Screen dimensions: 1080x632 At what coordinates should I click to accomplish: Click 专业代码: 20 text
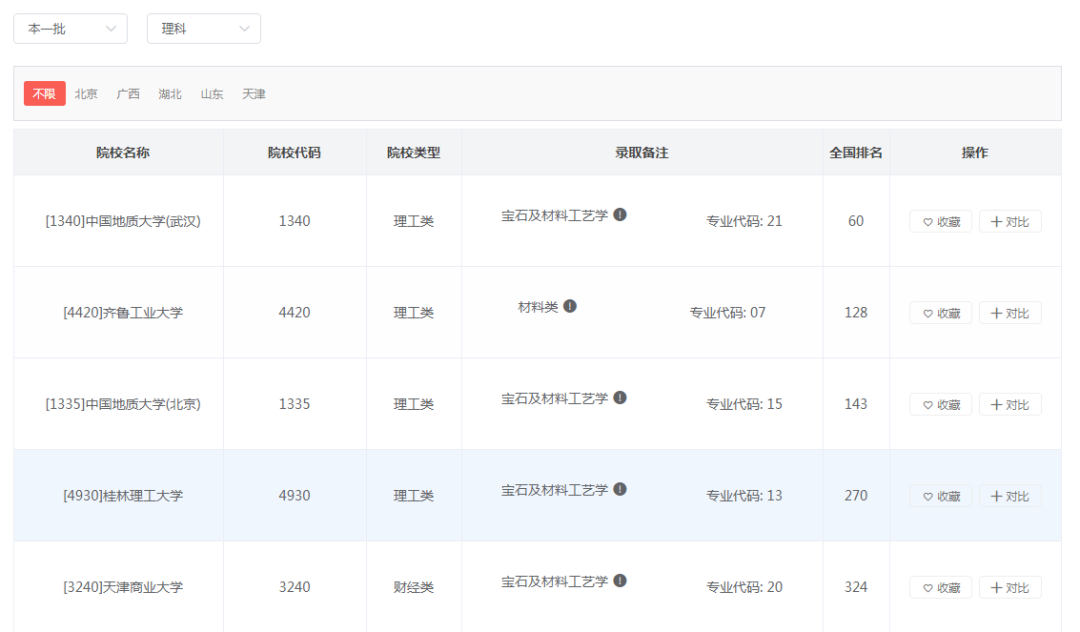[744, 587]
